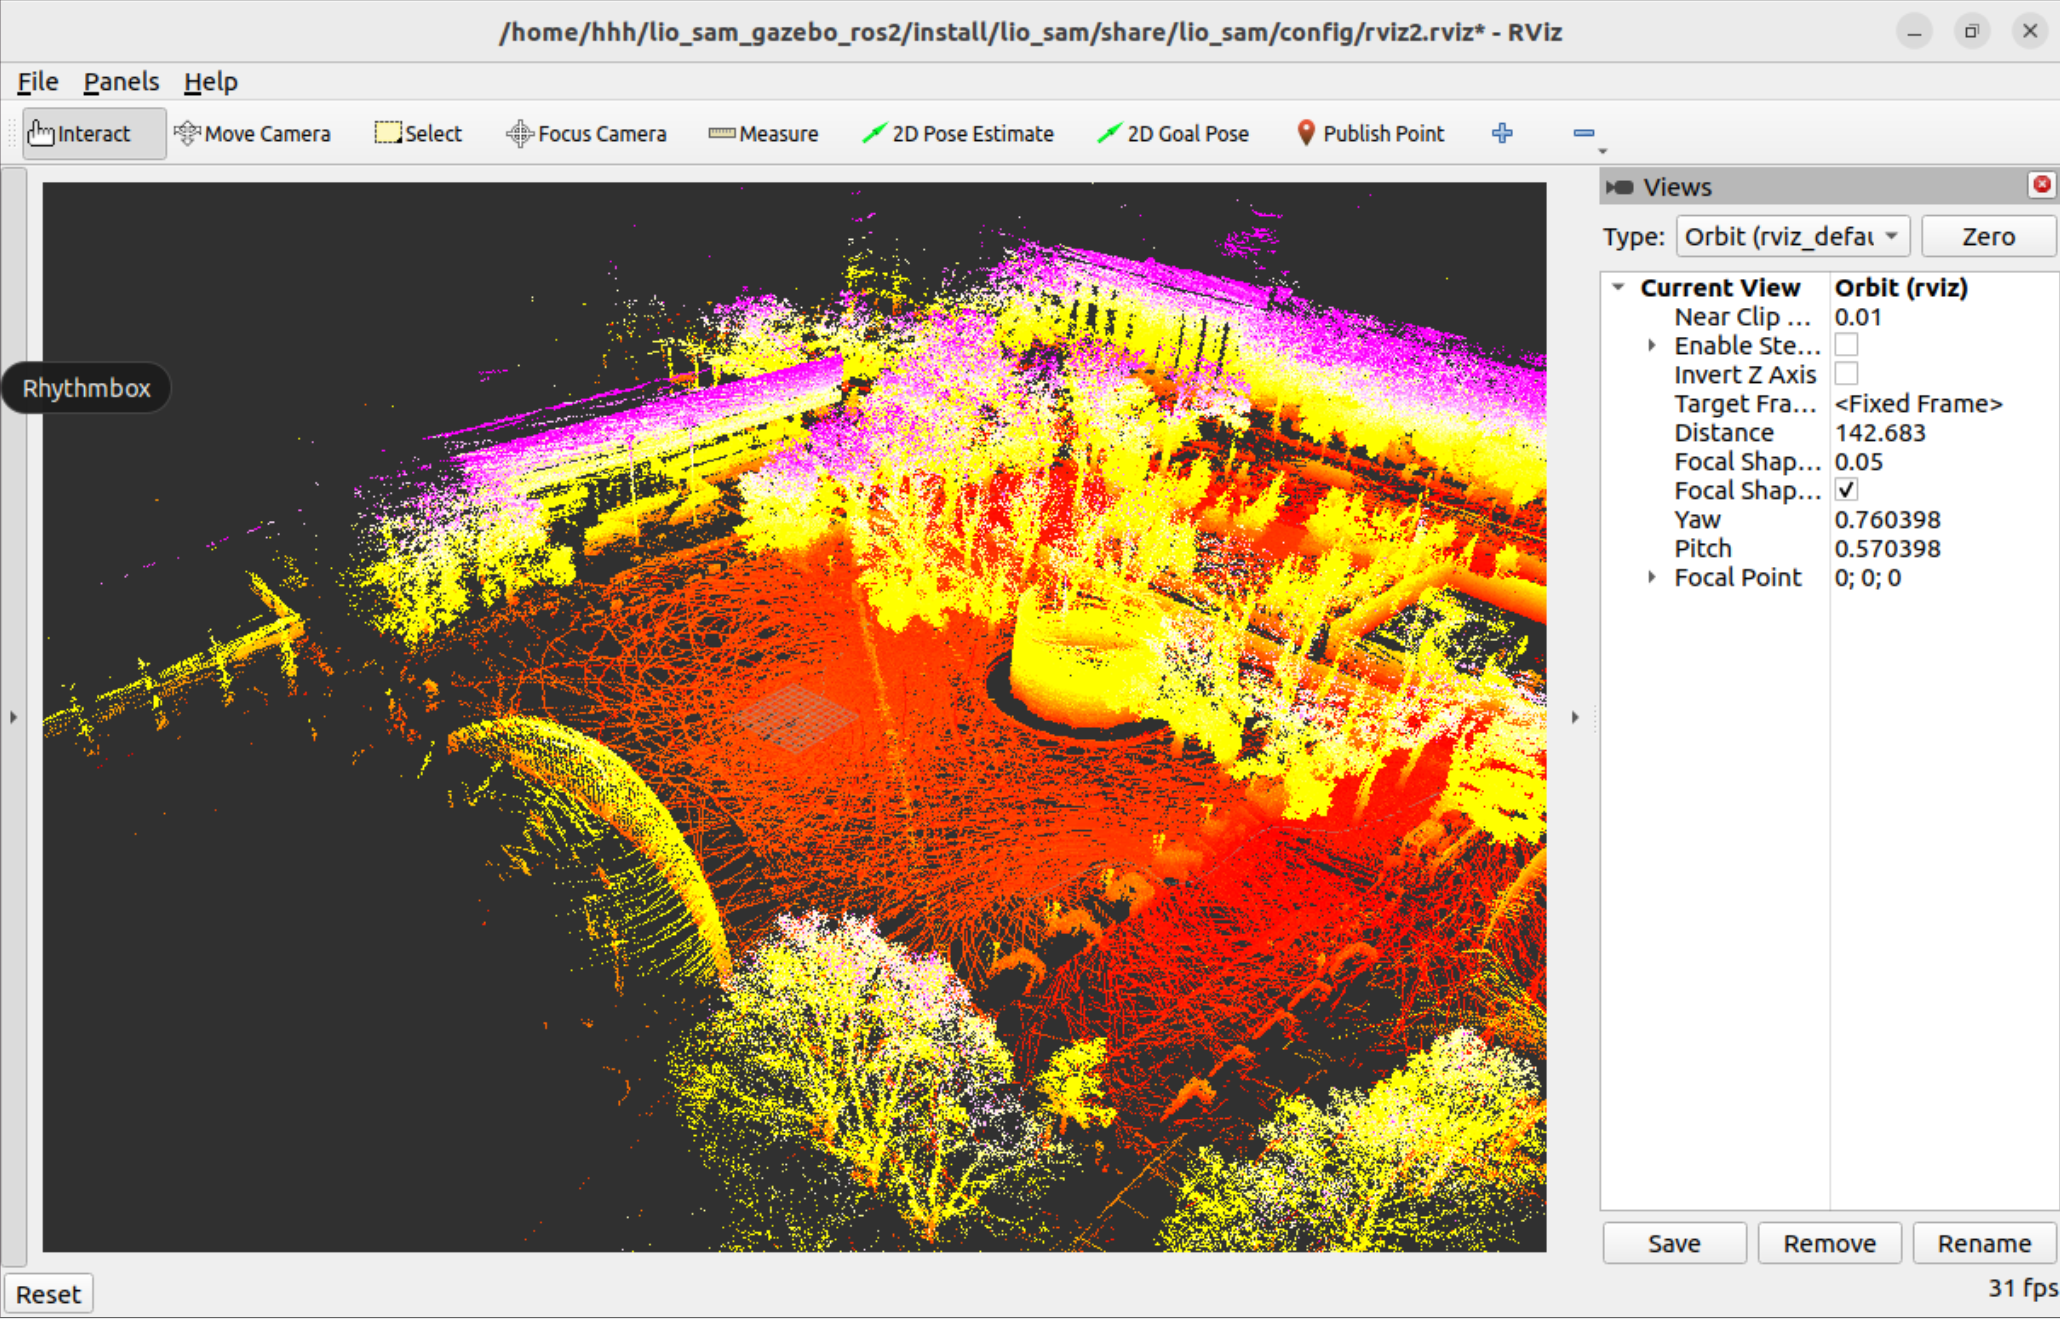Toggle the Enable Stereo checkbox

(1846, 345)
